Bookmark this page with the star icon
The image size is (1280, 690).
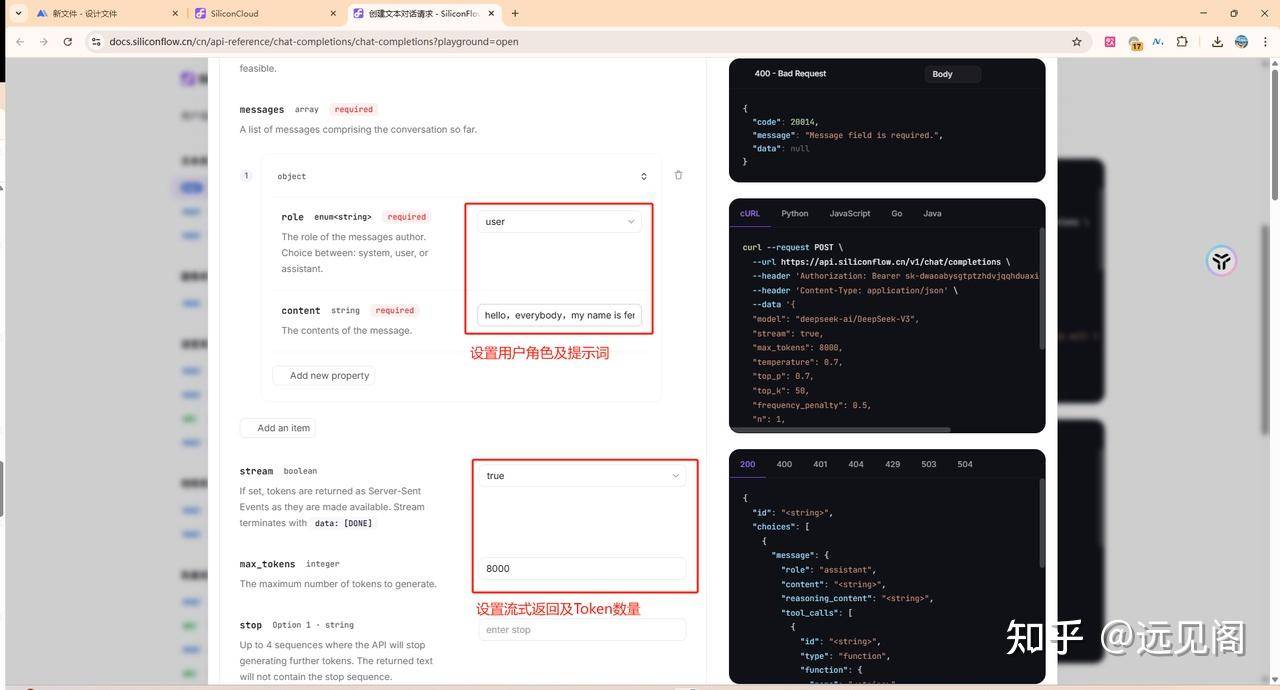pos(1077,42)
